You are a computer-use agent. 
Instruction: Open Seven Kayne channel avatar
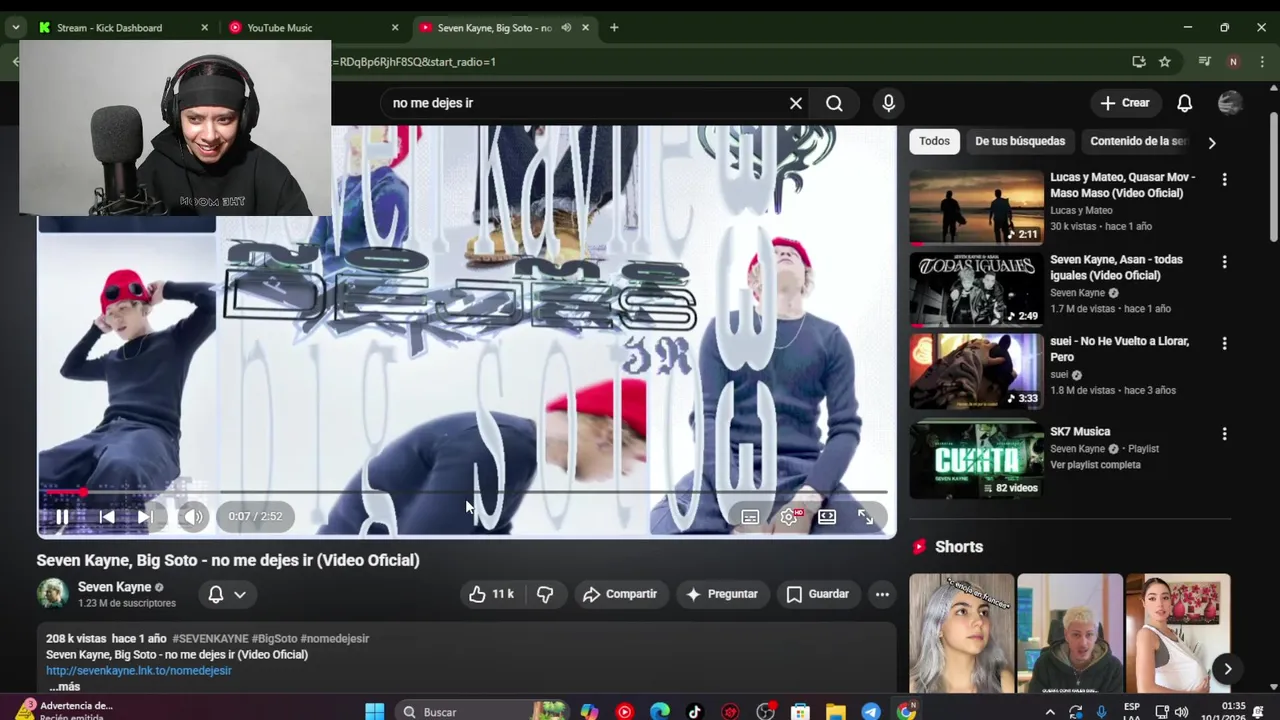[x=53, y=594]
